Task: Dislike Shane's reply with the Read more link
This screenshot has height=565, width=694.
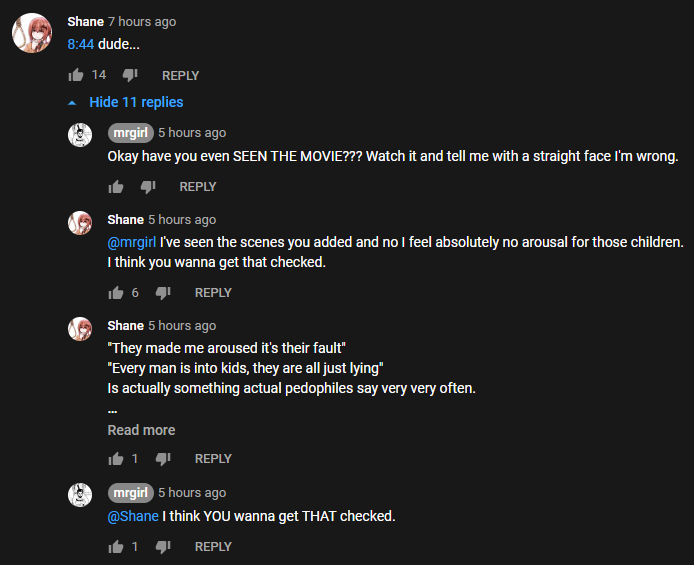Action: click(163, 459)
